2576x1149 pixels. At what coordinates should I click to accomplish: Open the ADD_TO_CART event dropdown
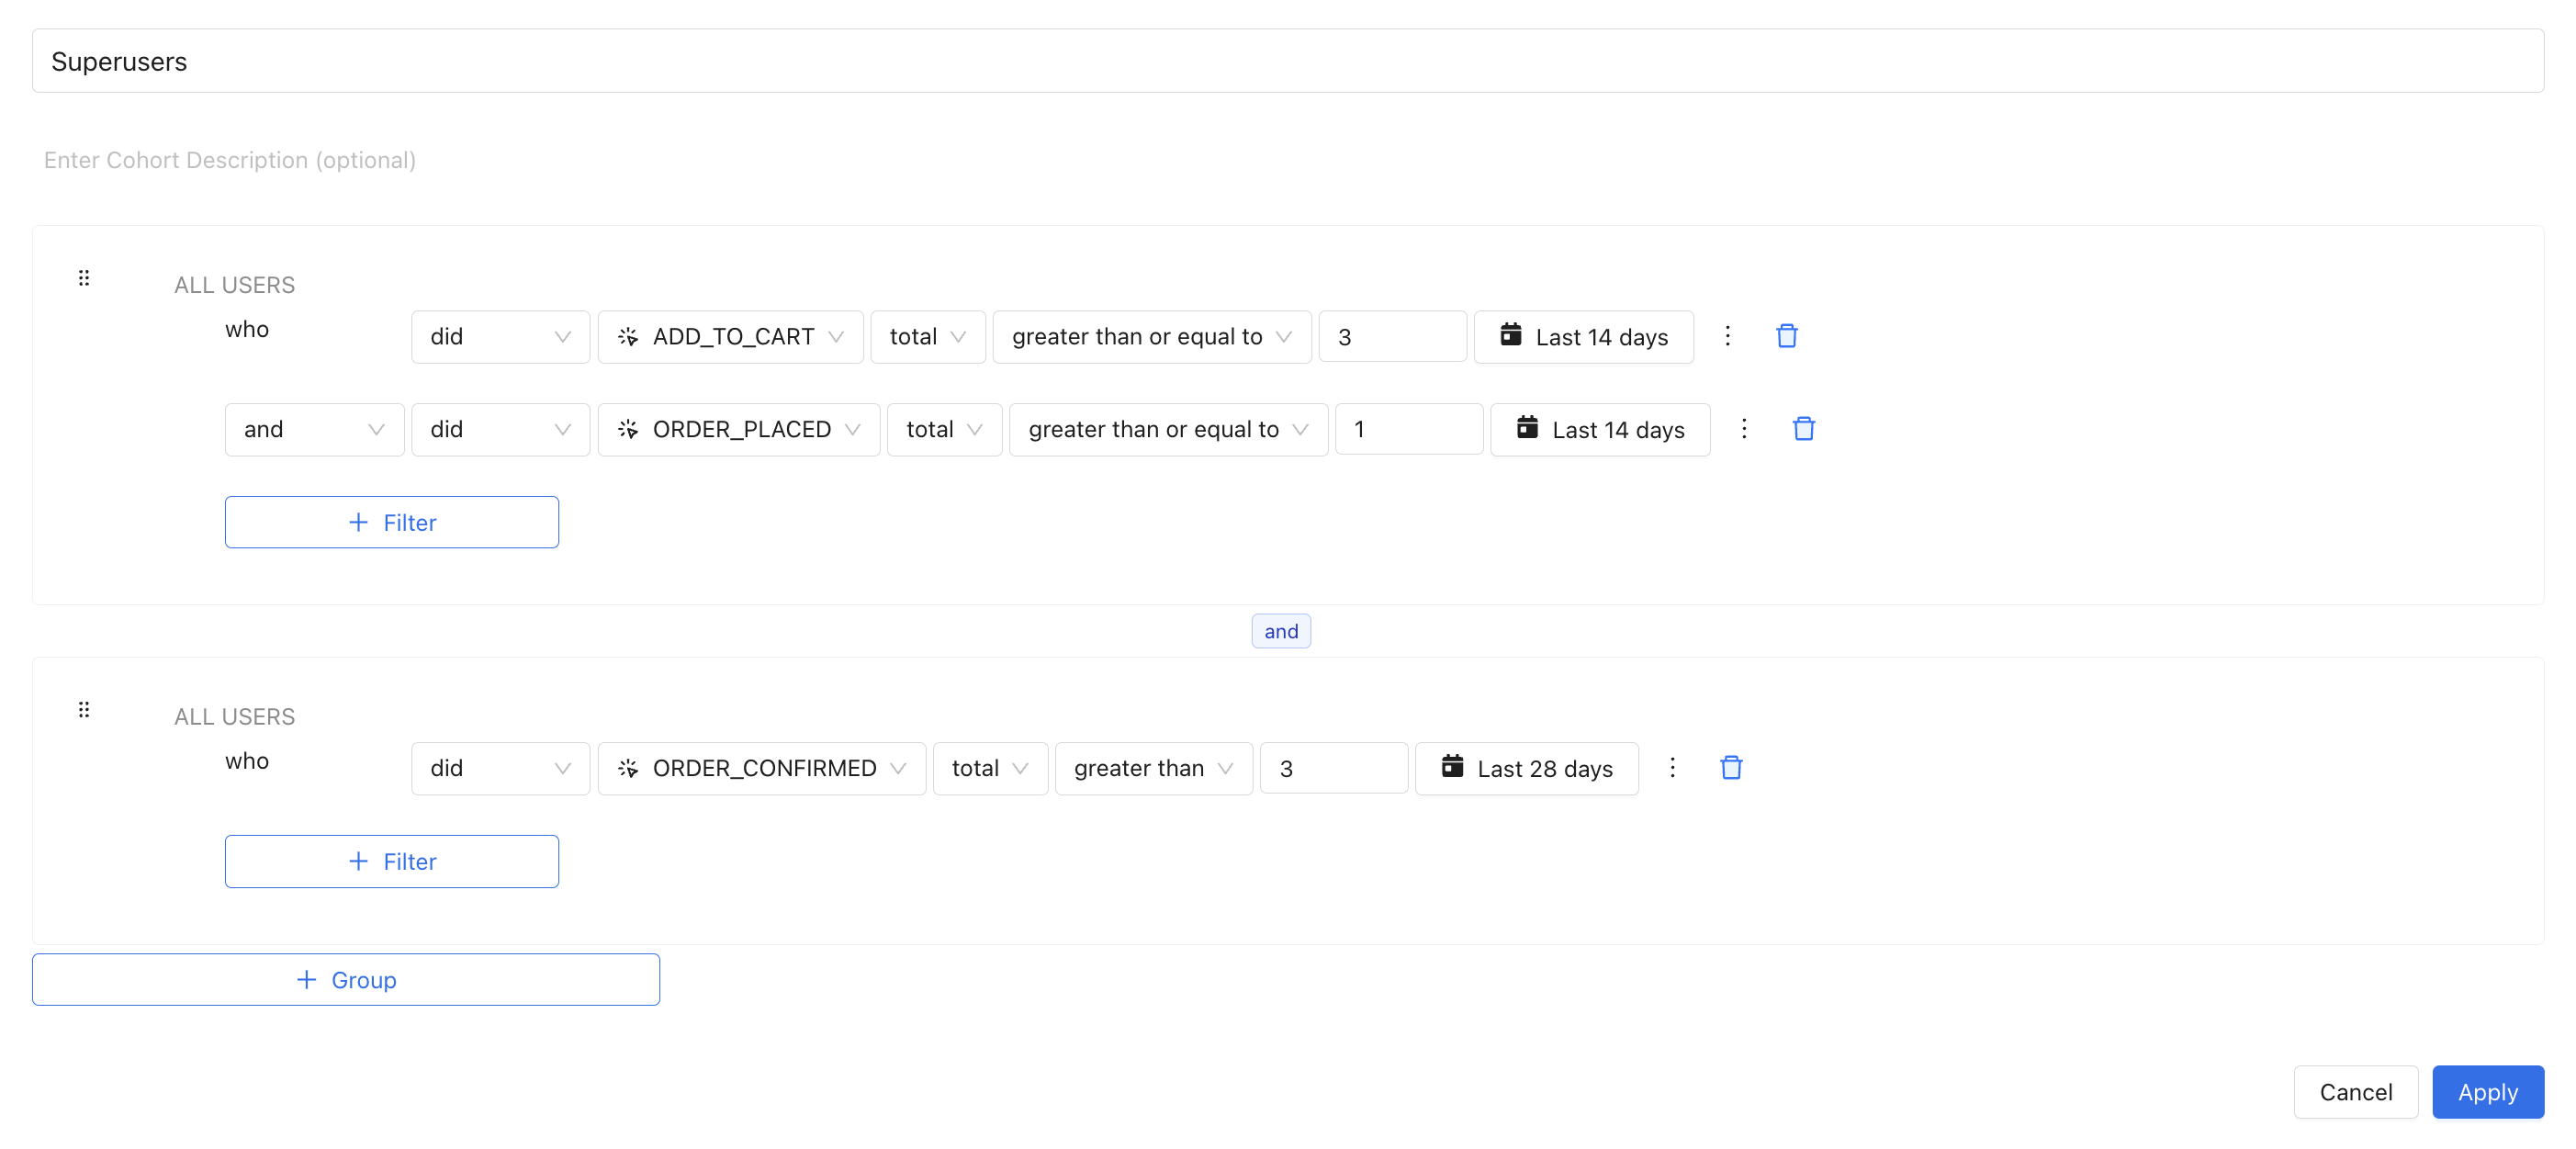tap(730, 337)
